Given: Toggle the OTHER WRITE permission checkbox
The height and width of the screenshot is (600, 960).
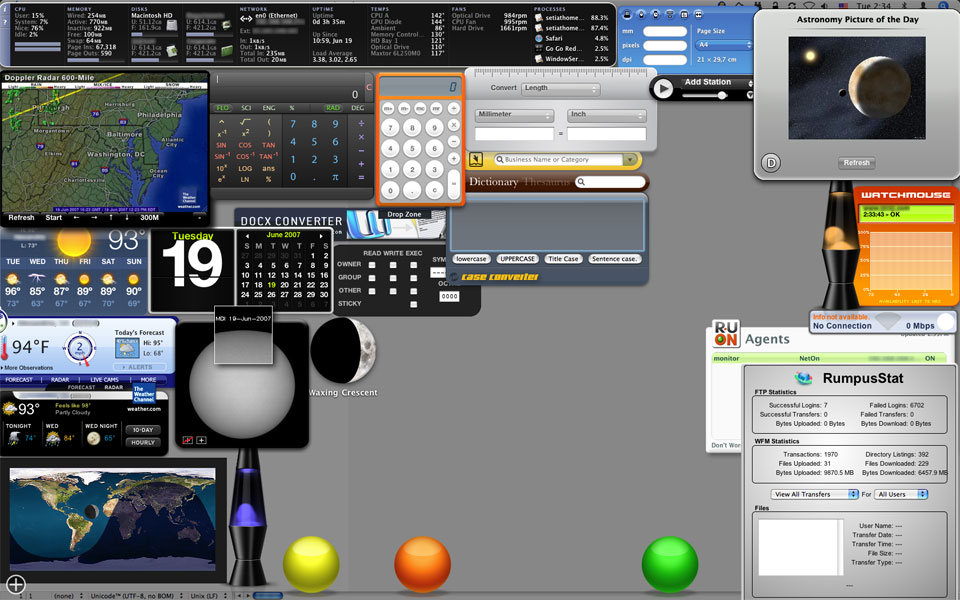Looking at the screenshot, I should [393, 291].
